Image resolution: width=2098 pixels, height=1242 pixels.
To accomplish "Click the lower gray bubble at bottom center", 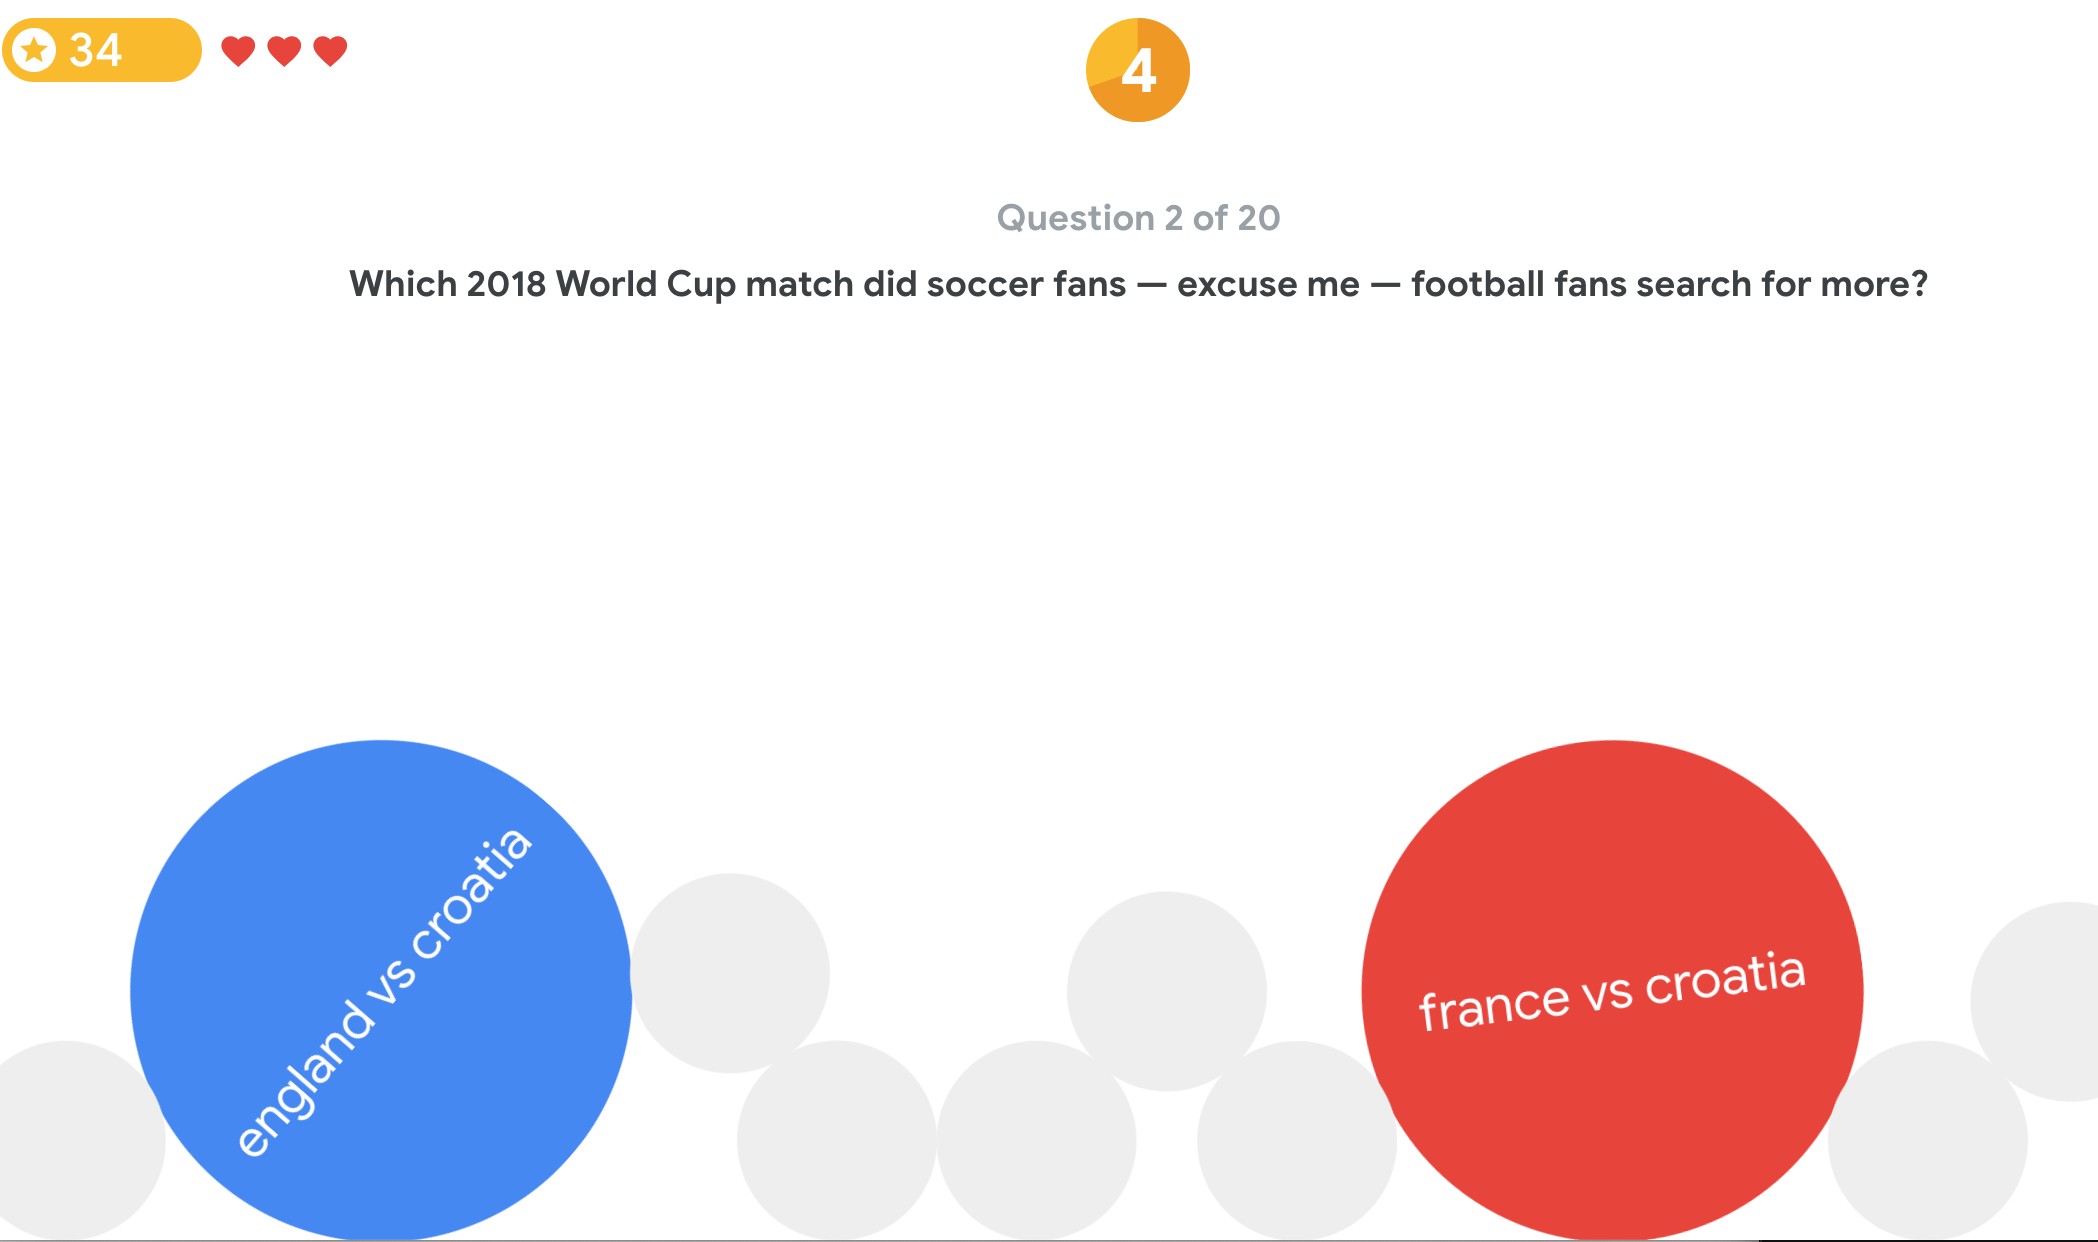I will point(1037,1140).
